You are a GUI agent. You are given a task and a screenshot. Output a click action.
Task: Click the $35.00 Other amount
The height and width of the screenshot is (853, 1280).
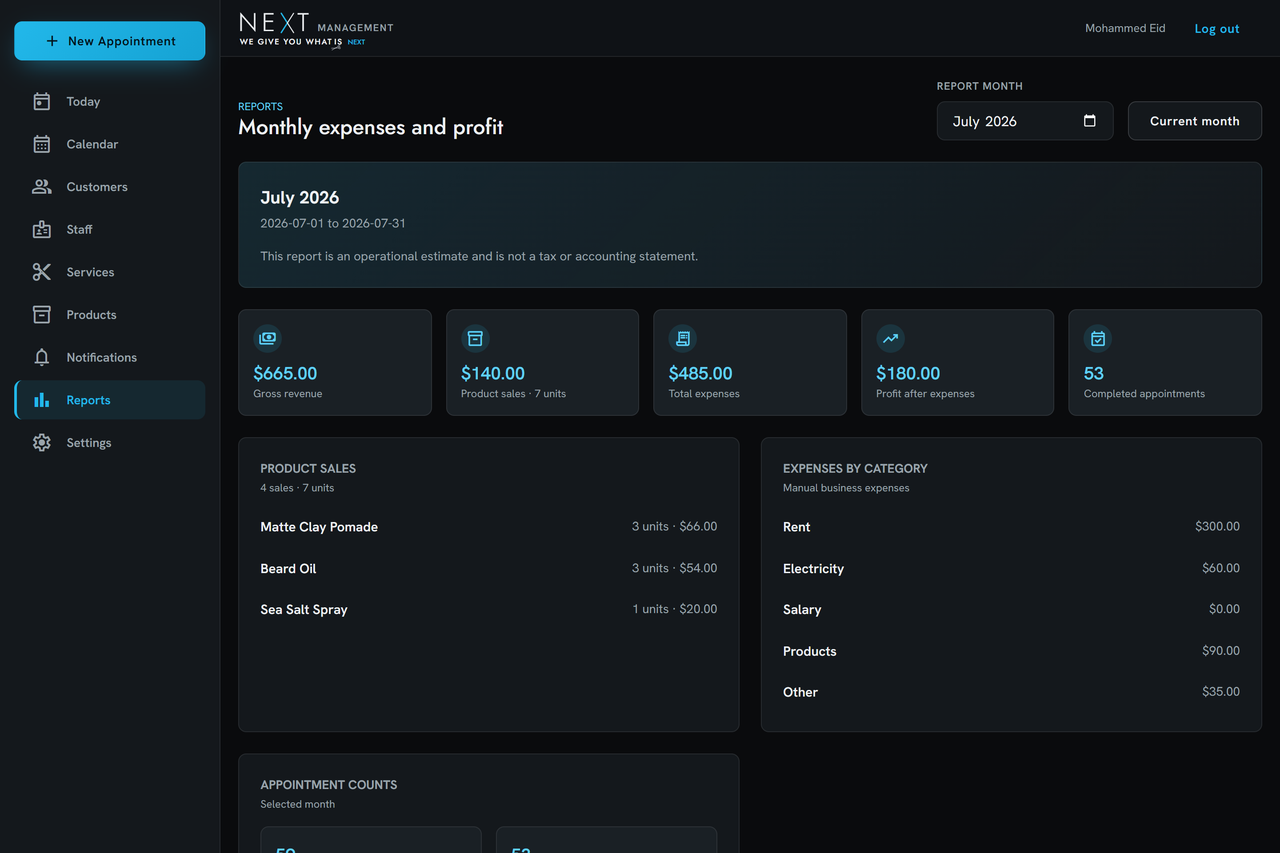pyautogui.click(x=1221, y=691)
